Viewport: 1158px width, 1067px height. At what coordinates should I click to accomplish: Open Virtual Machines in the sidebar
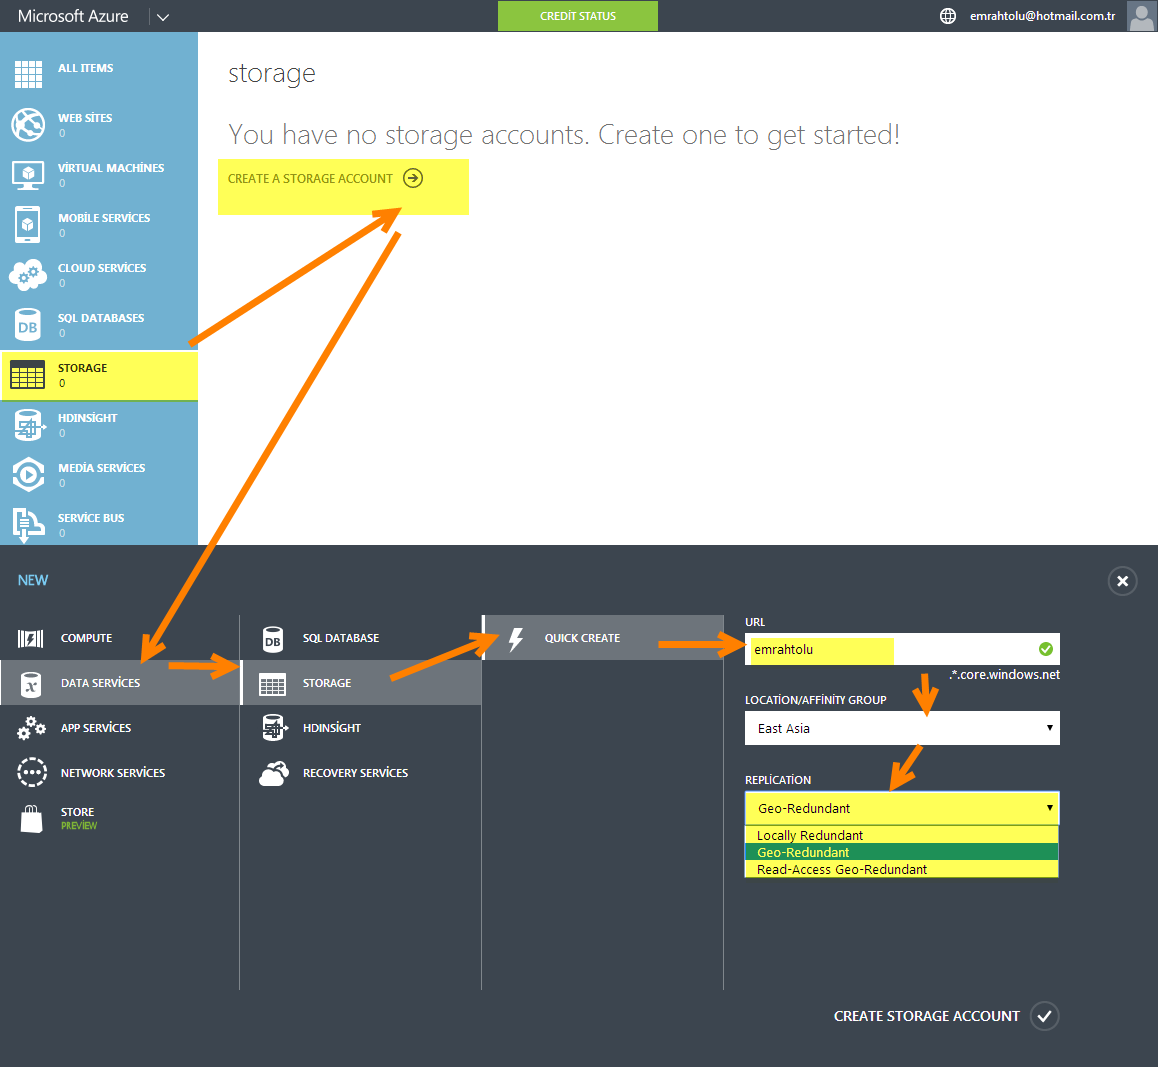click(x=111, y=168)
